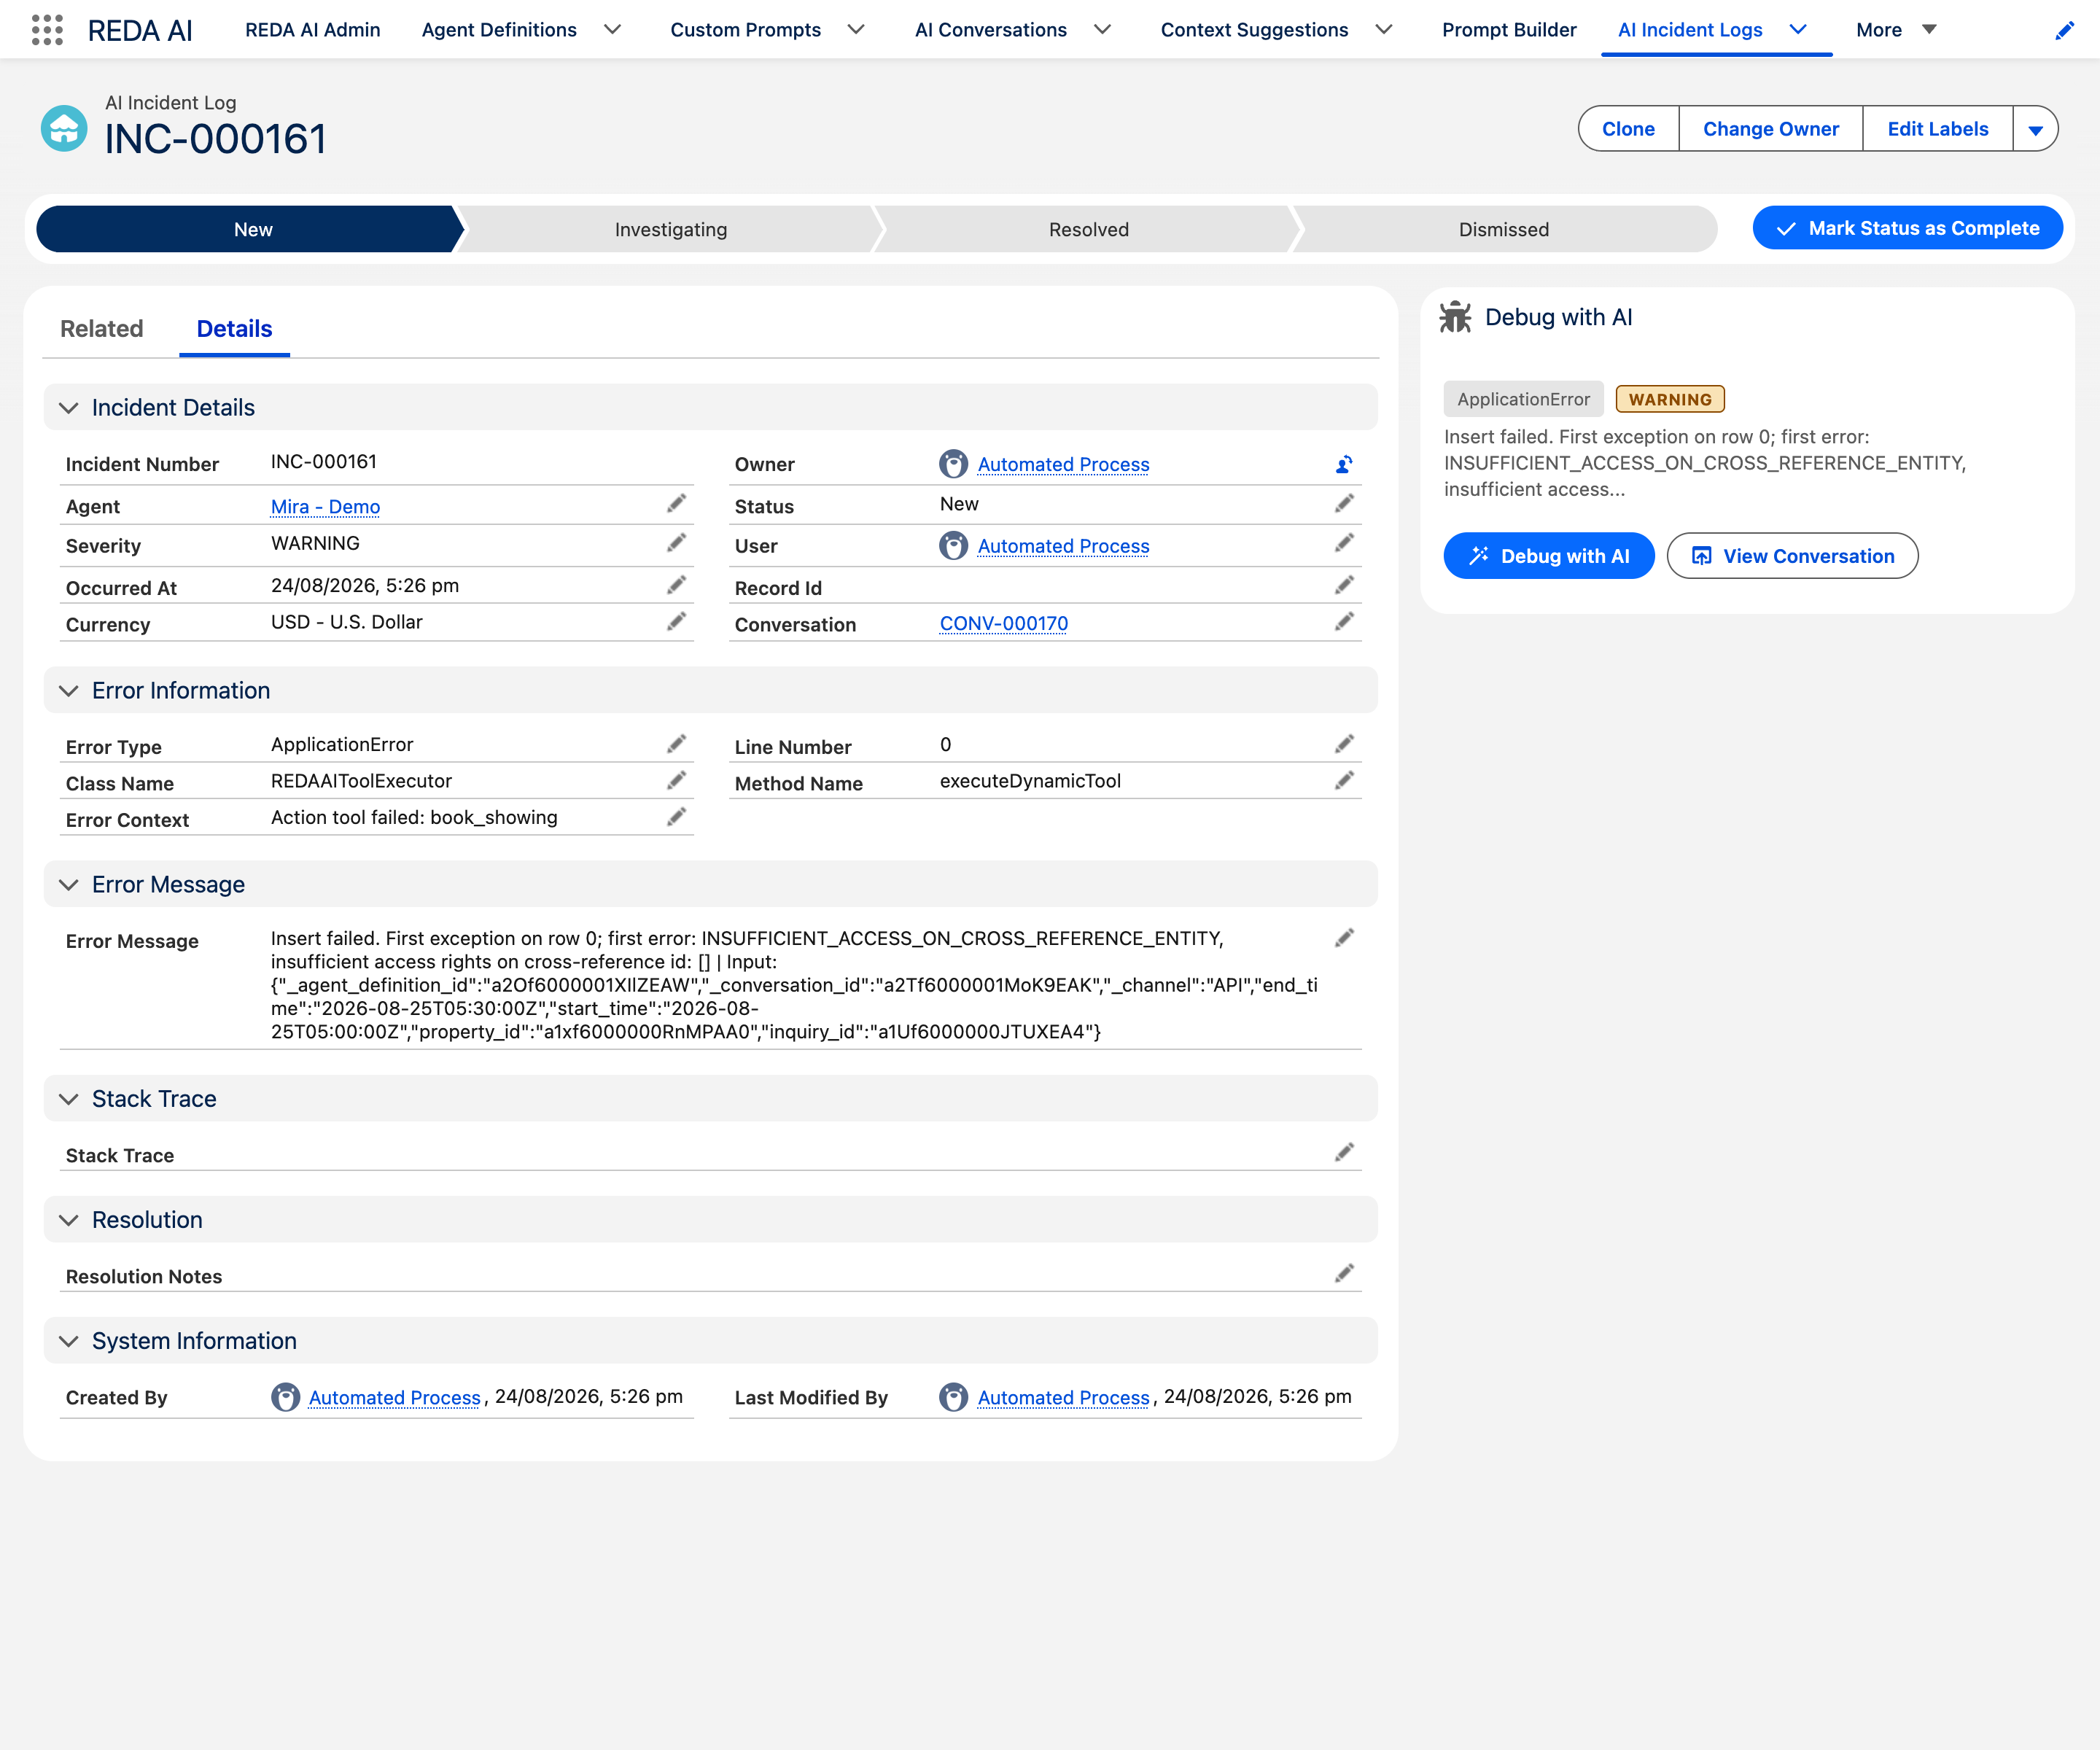Edit the Record Id field pencil icon
The image size is (2100, 1750).
[x=1344, y=585]
